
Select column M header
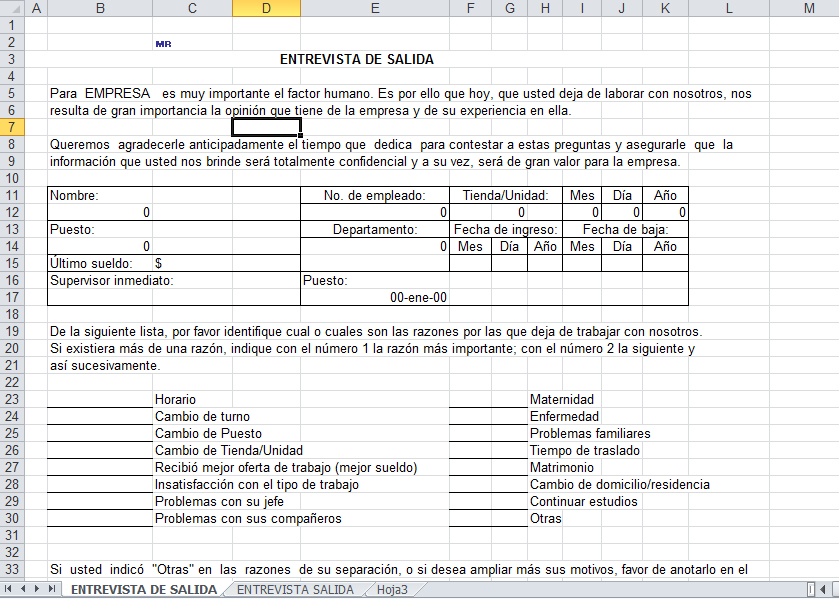[x=804, y=8]
